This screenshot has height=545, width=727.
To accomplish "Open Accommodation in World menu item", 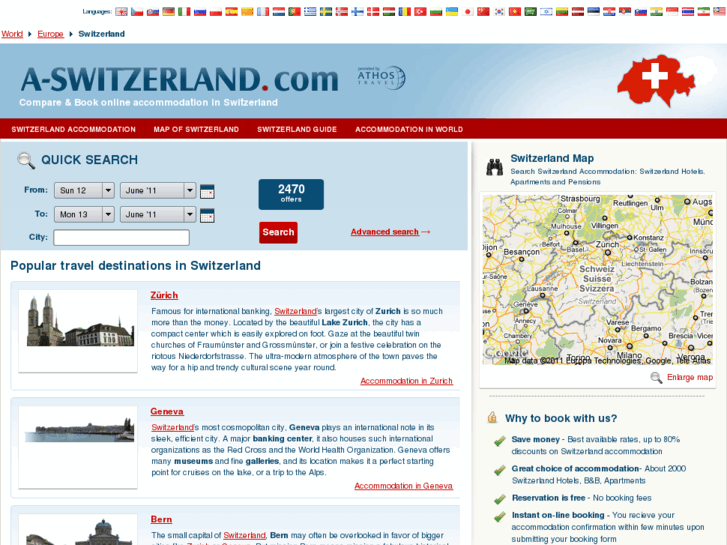I will [x=409, y=129].
